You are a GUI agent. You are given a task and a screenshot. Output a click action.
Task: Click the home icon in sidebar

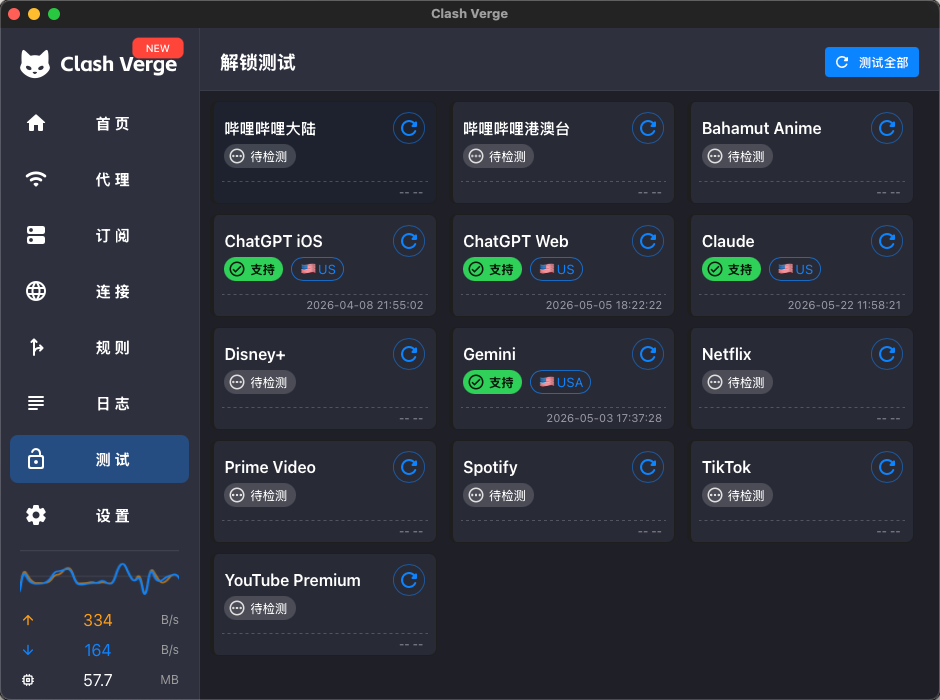point(36,123)
